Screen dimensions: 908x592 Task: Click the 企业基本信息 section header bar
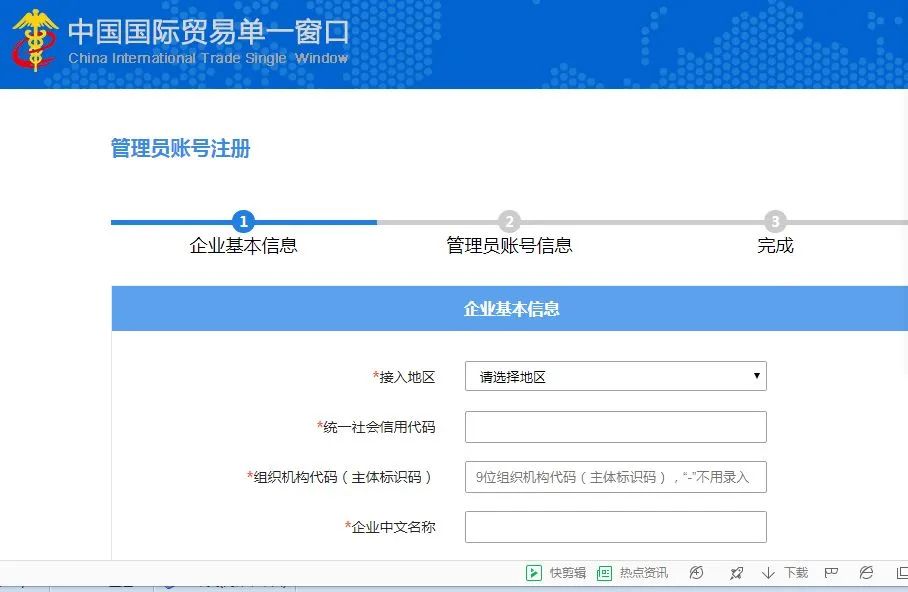tap(510, 309)
